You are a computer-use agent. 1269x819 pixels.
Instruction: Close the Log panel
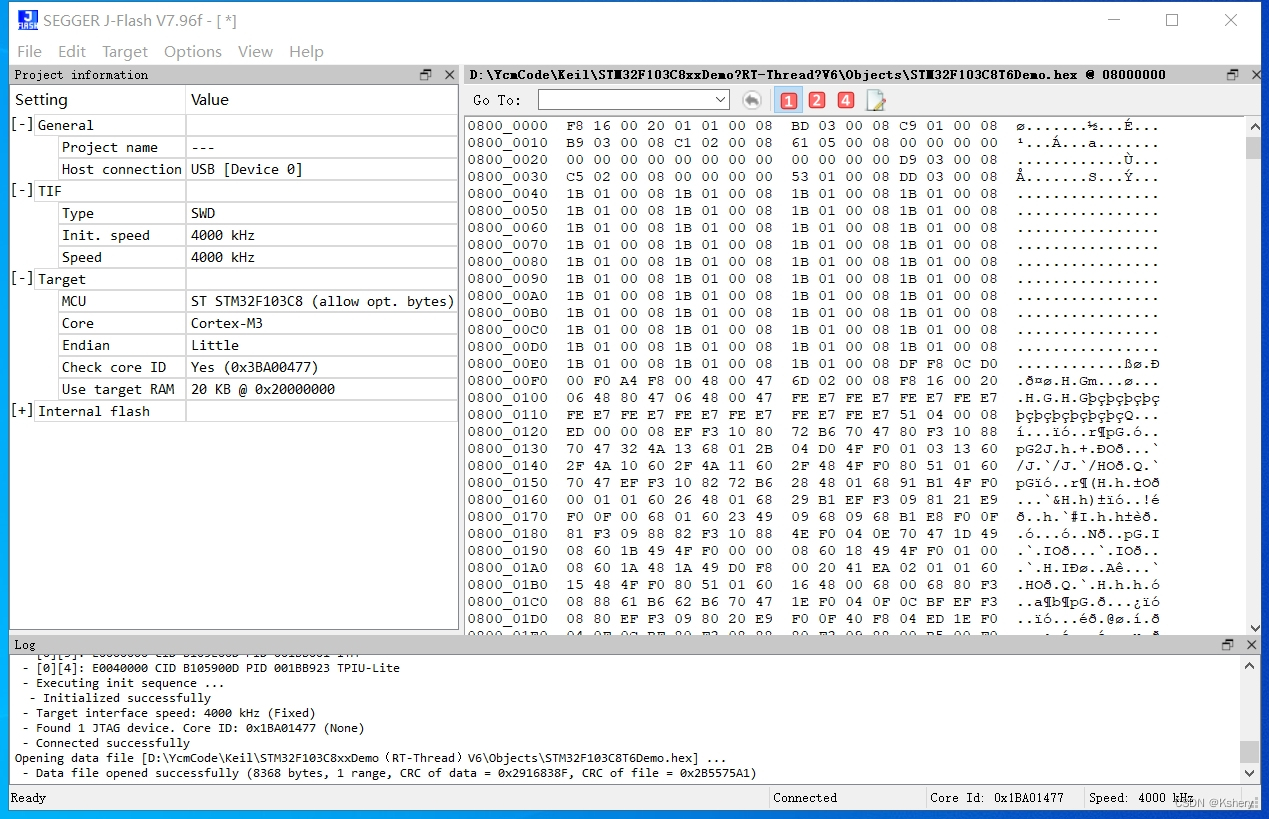(1251, 645)
